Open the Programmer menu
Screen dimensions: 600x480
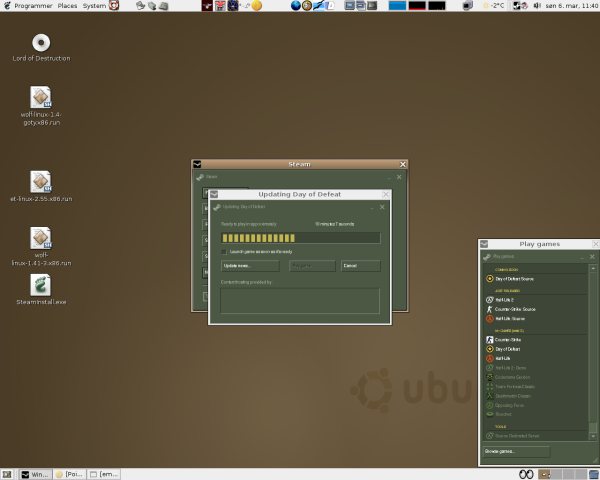33,6
